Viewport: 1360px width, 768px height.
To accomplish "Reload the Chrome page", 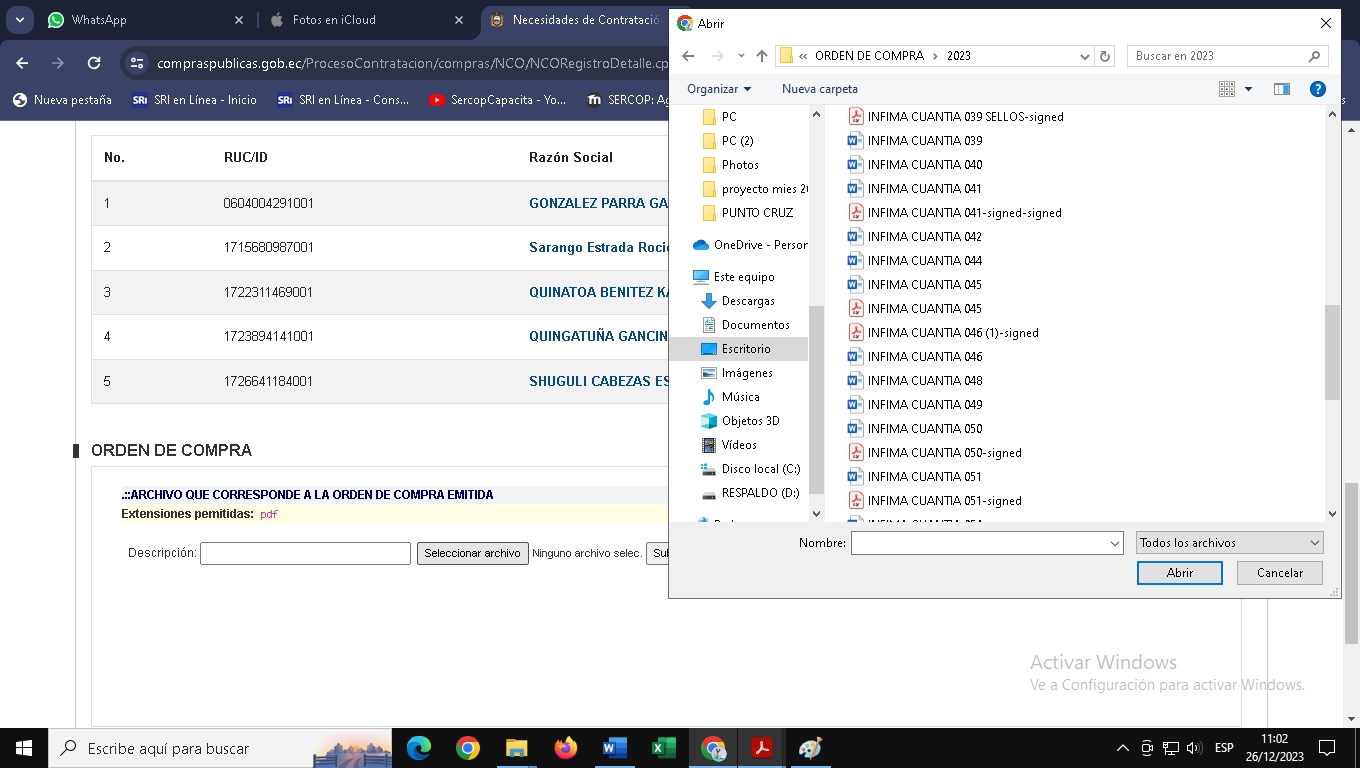I will [x=94, y=63].
